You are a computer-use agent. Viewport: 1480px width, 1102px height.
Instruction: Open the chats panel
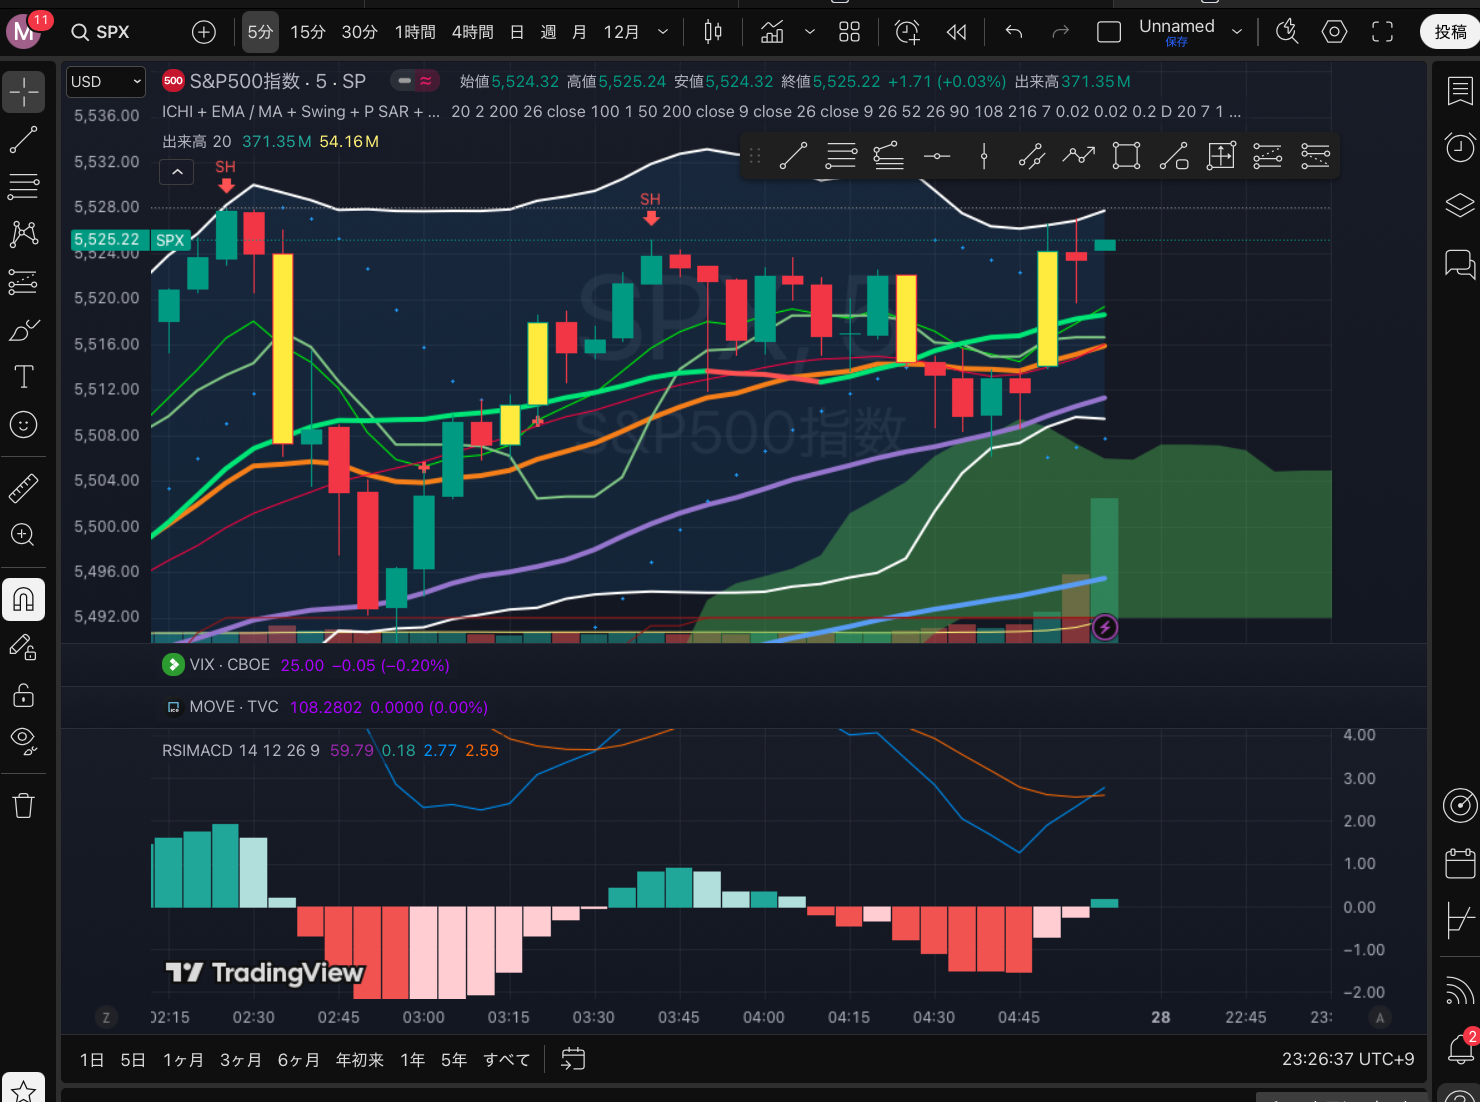[x=1460, y=264]
